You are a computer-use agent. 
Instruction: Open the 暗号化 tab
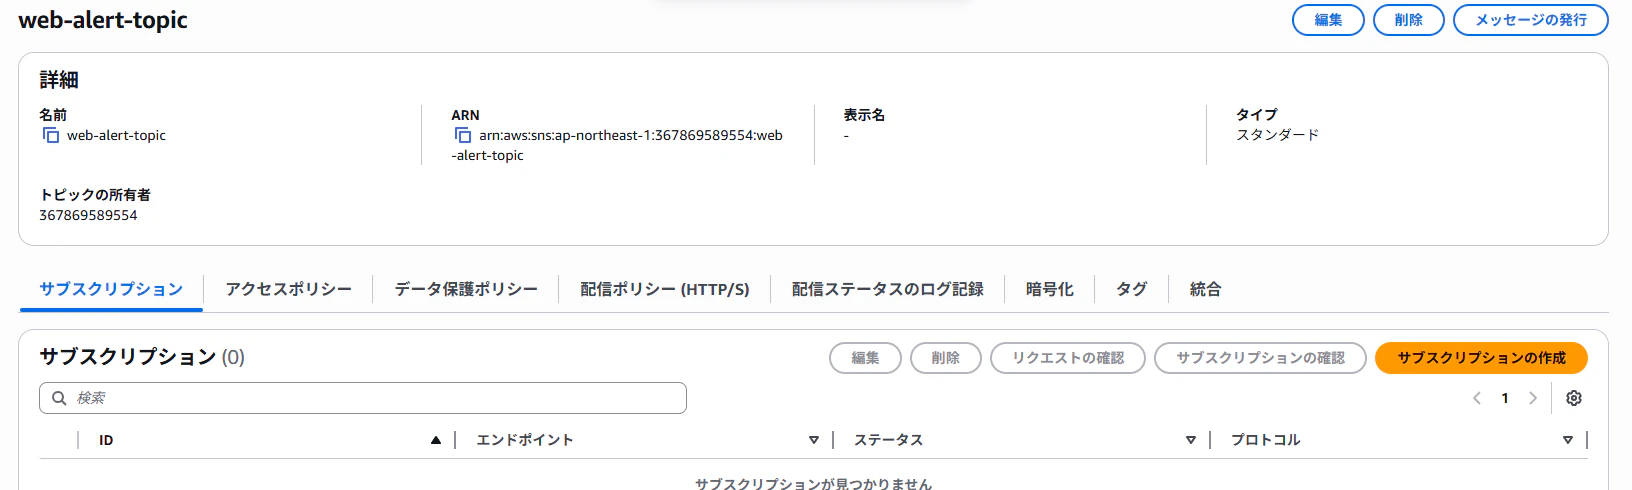tap(1050, 289)
